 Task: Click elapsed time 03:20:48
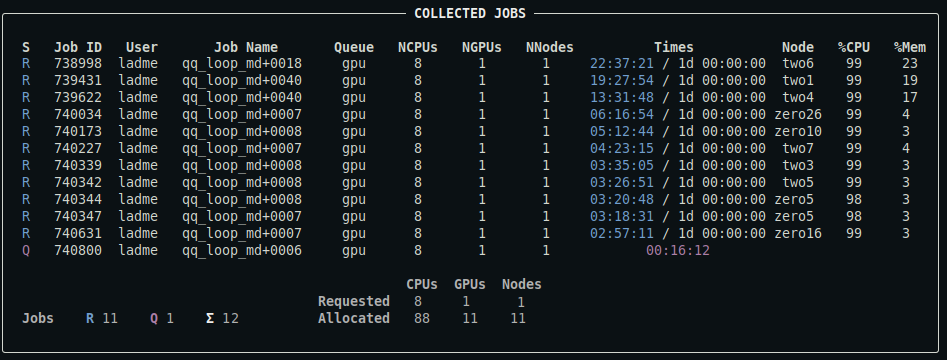tap(621, 199)
